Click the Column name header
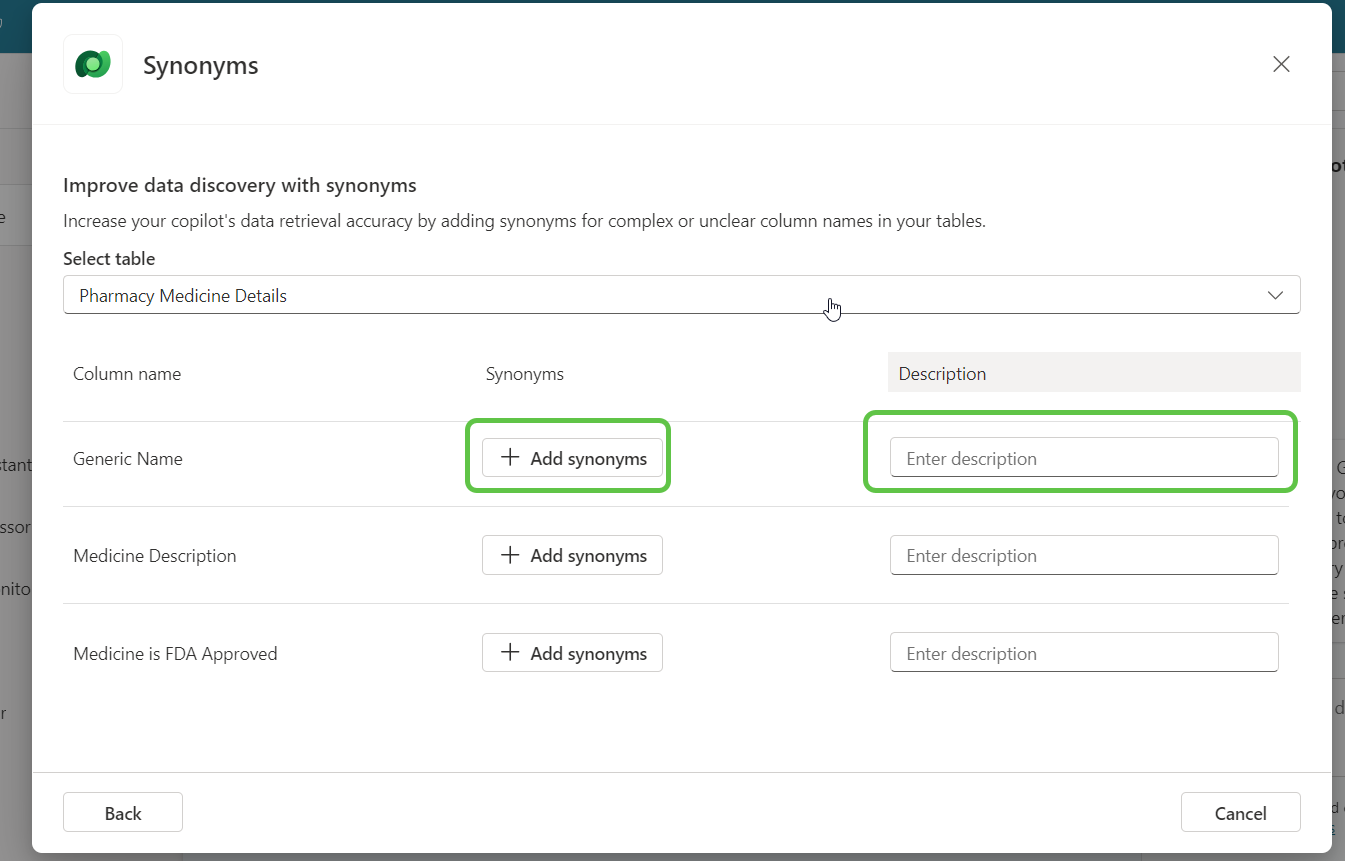Viewport: 1345px width, 861px height. [127, 374]
